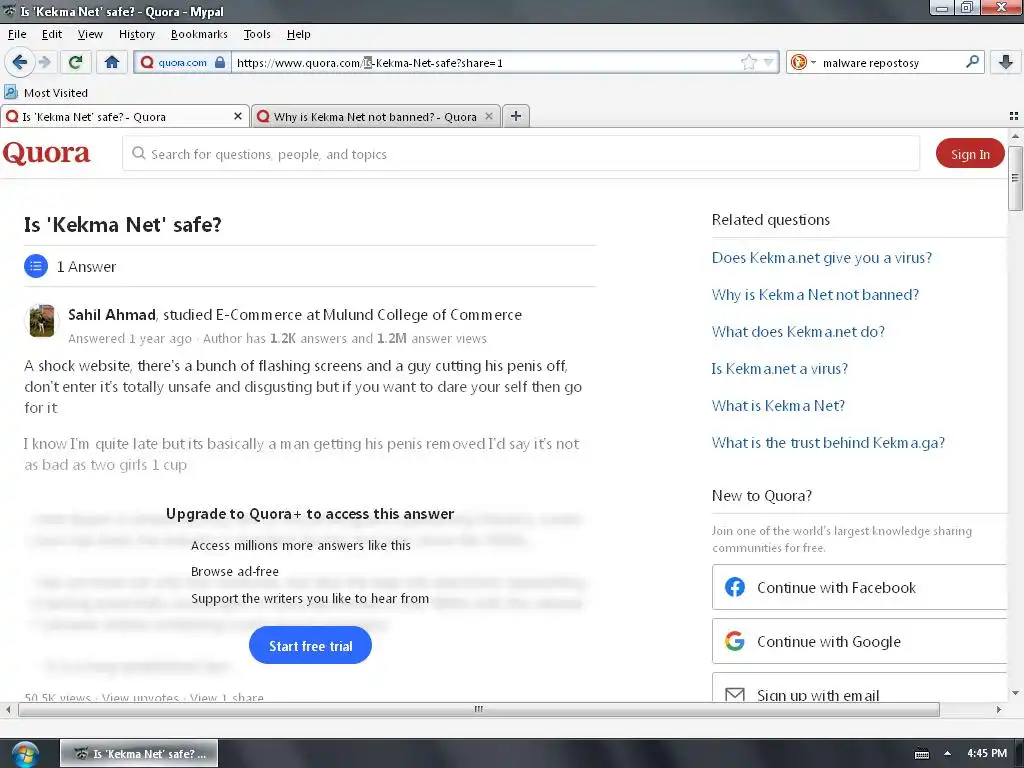Open the tab groups grid icon
The height and width of the screenshot is (768, 1024).
point(1014,116)
